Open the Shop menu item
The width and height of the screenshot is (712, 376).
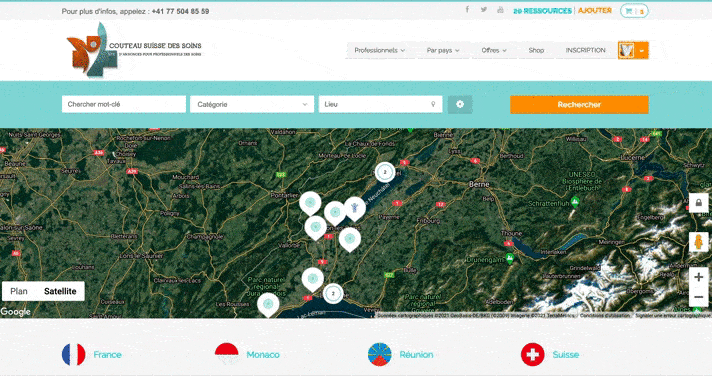coord(536,50)
